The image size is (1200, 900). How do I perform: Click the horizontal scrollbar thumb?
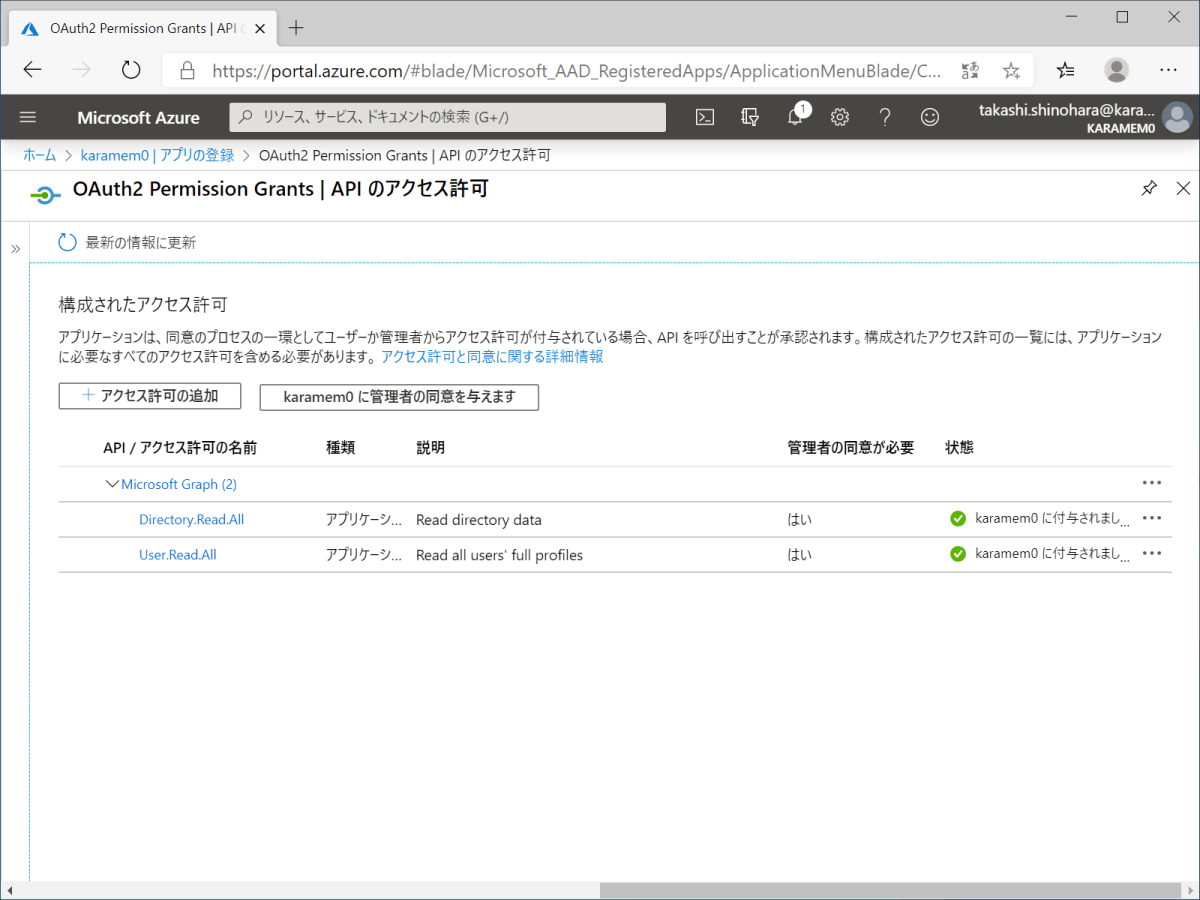(x=891, y=890)
